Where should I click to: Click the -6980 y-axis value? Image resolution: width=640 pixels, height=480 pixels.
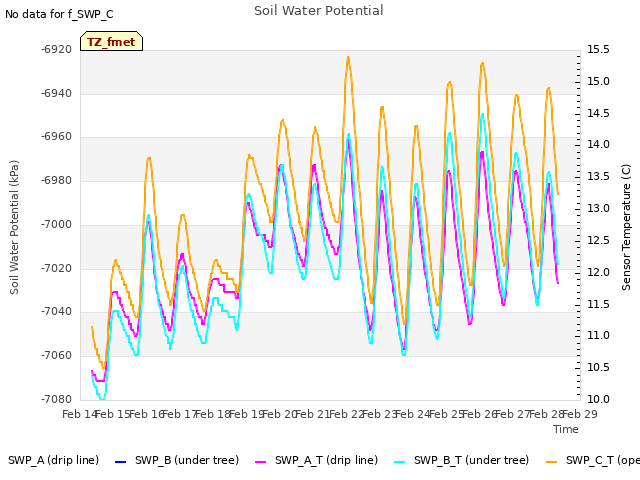pyautogui.click(x=56, y=180)
